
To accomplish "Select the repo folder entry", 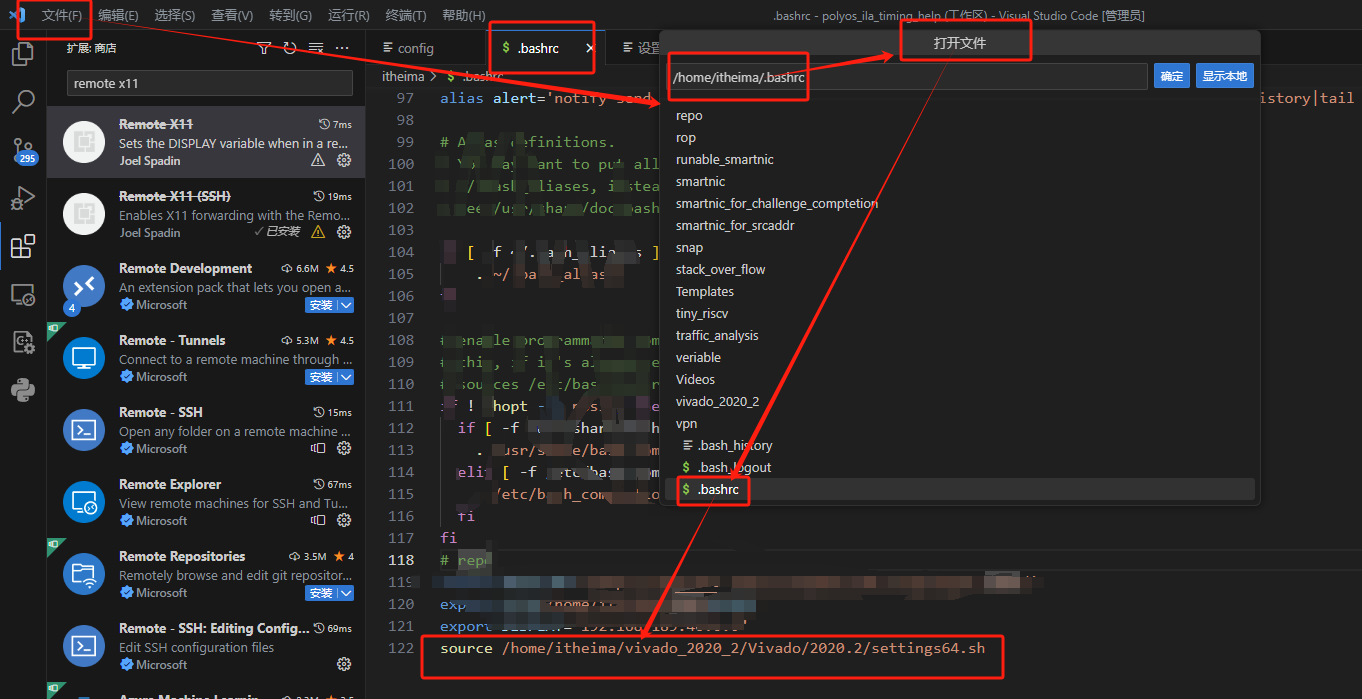I will pos(961,115).
